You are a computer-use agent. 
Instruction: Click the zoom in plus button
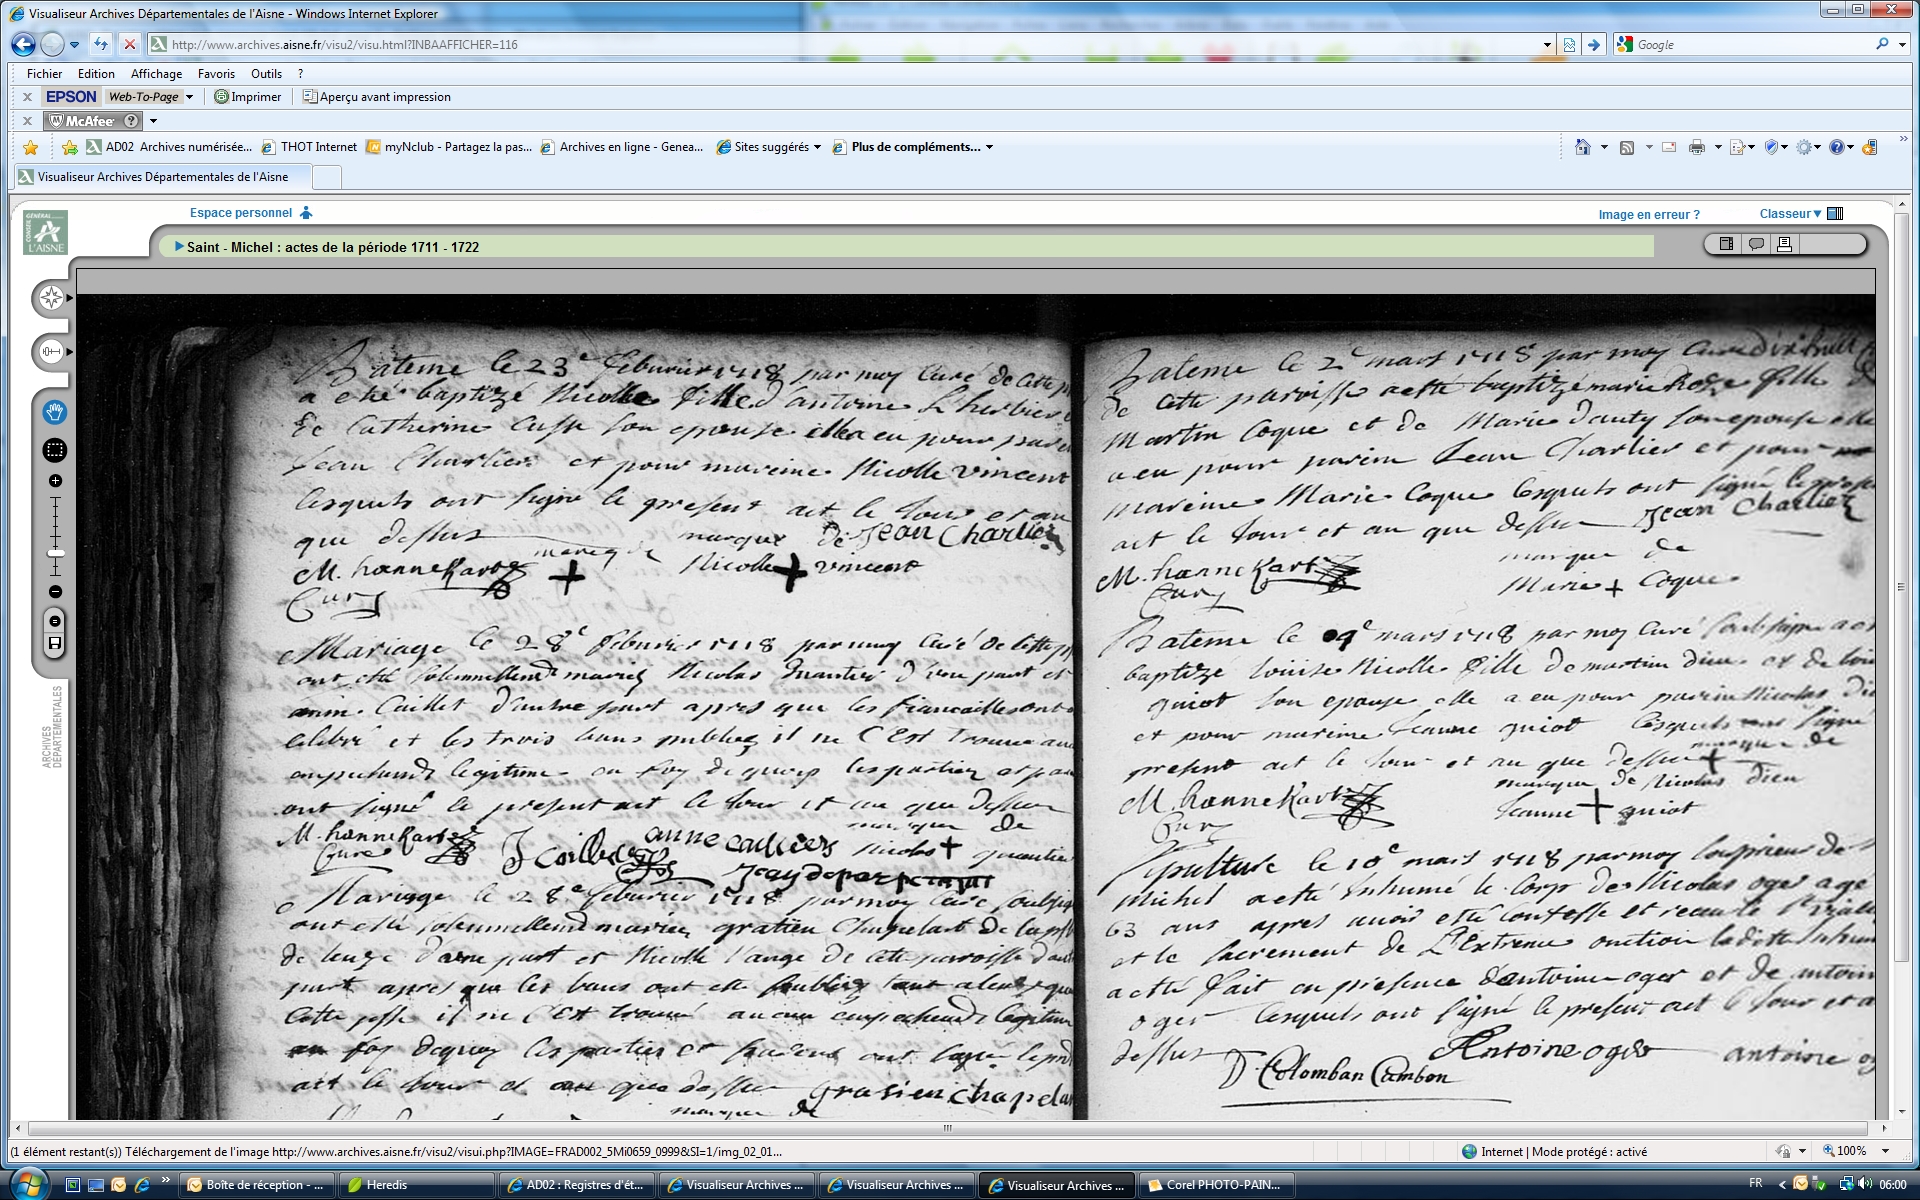[x=55, y=481]
